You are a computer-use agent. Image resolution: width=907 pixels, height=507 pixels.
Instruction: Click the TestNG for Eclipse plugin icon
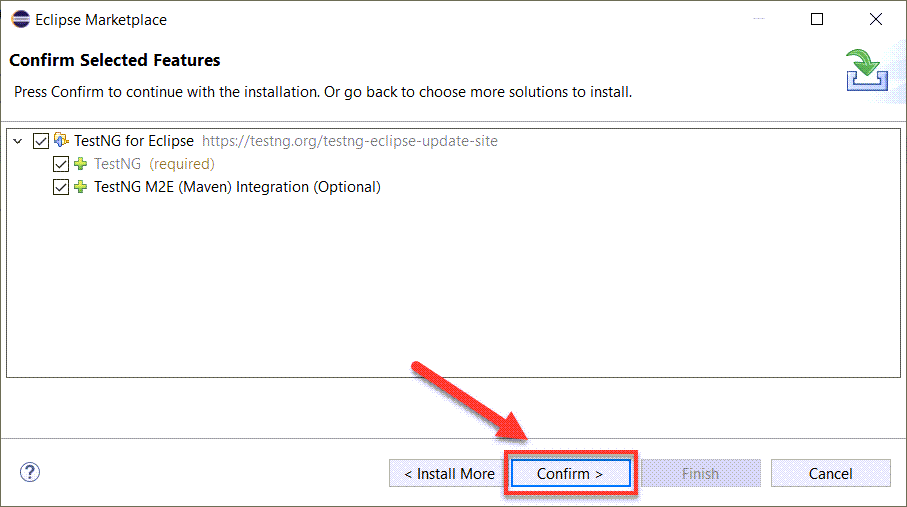click(x=61, y=140)
